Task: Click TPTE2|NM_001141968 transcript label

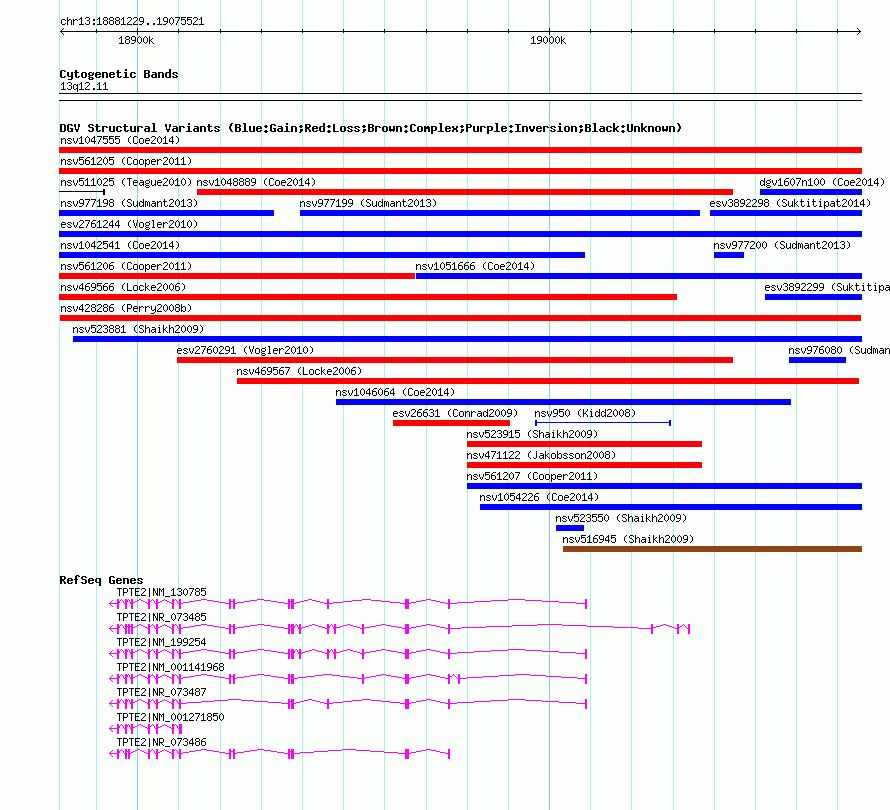Action: pyautogui.click(x=170, y=668)
